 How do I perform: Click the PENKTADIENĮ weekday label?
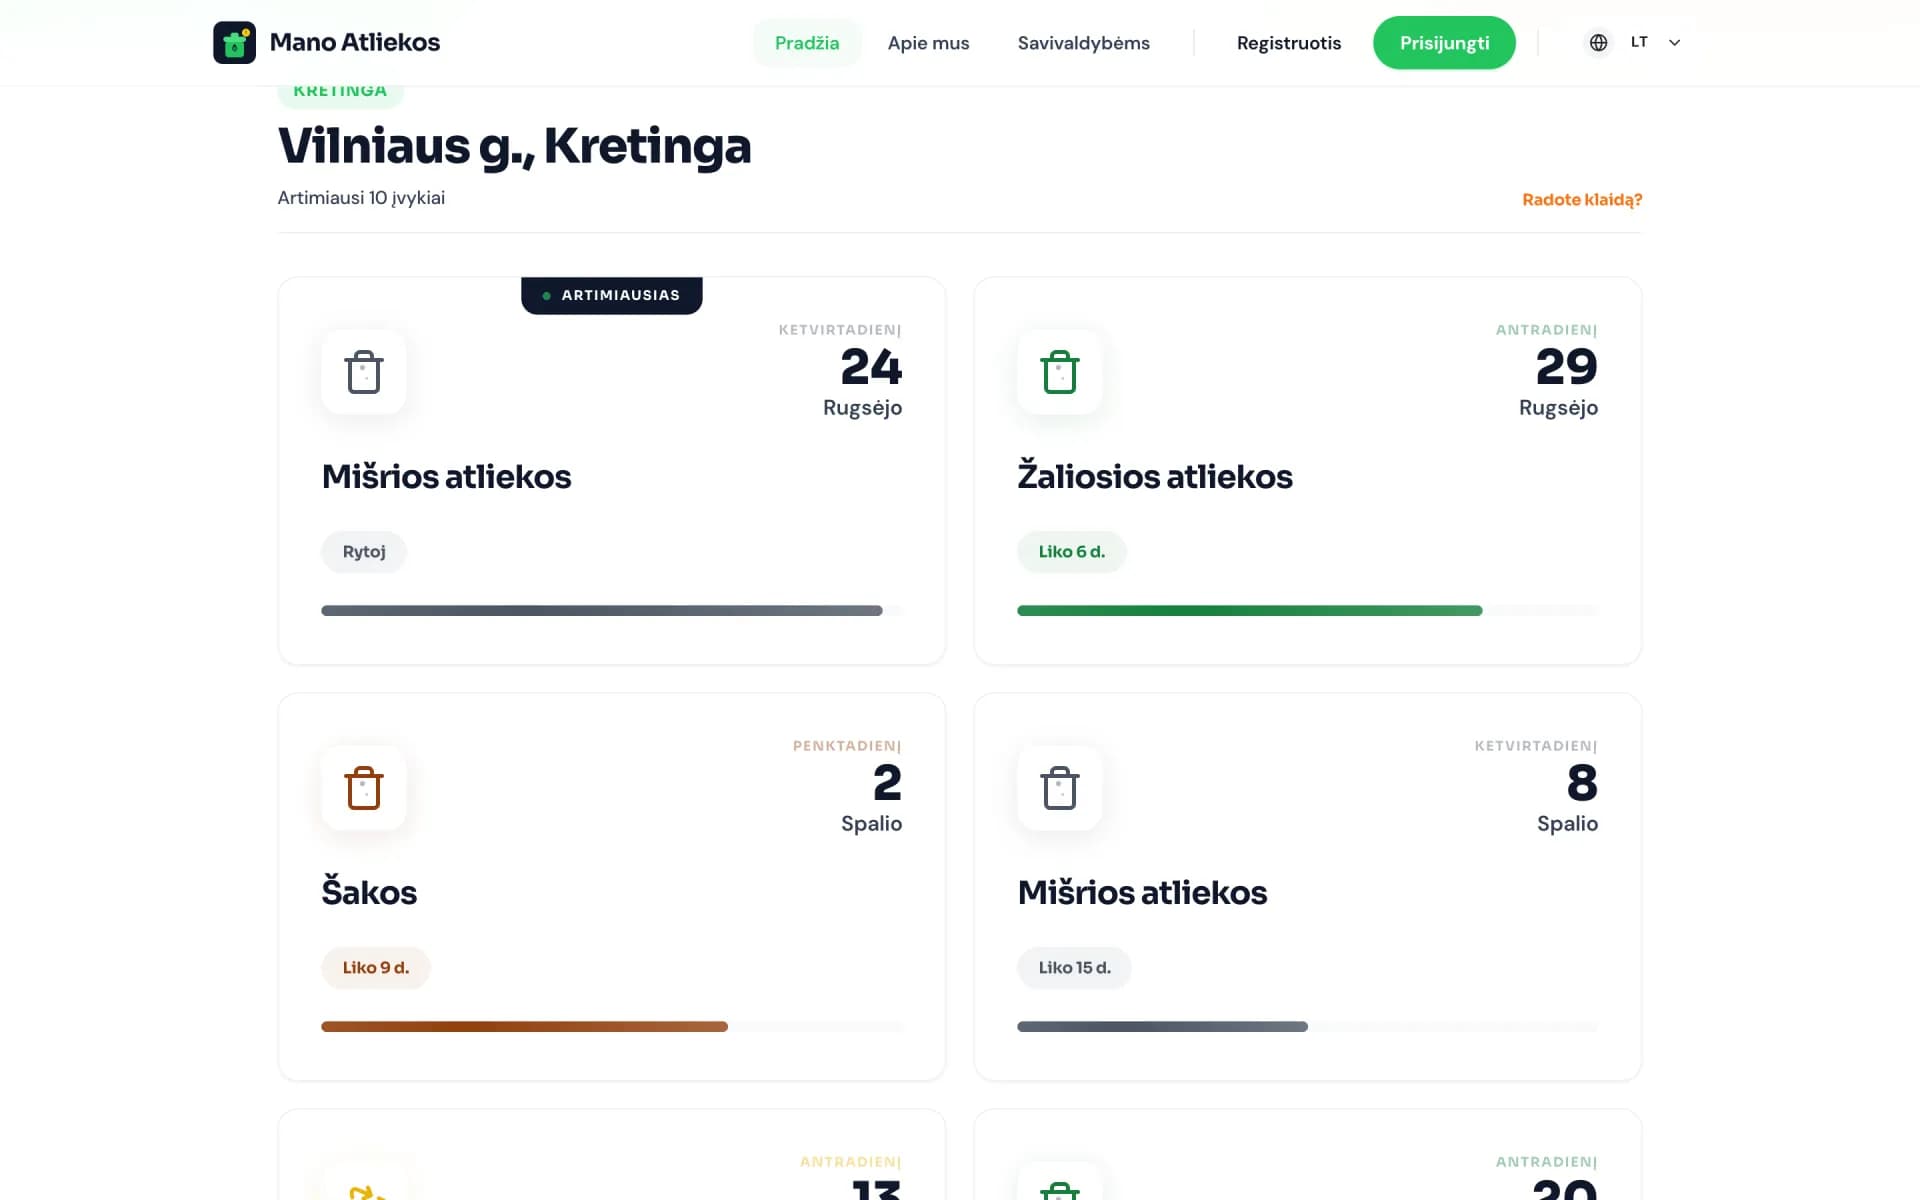click(x=847, y=746)
